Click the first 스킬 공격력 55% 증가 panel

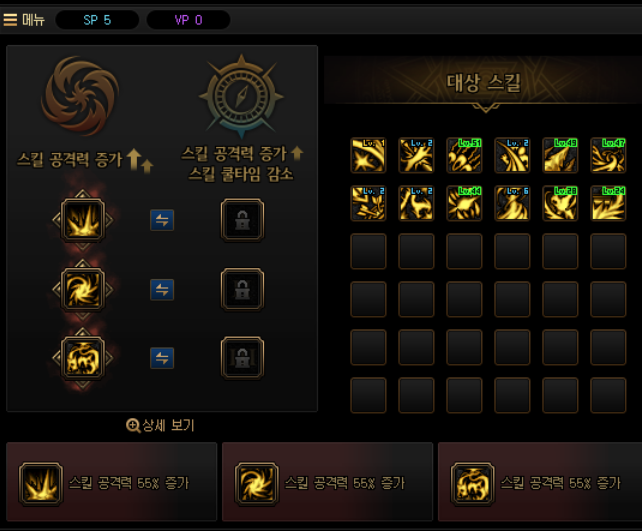111,481
